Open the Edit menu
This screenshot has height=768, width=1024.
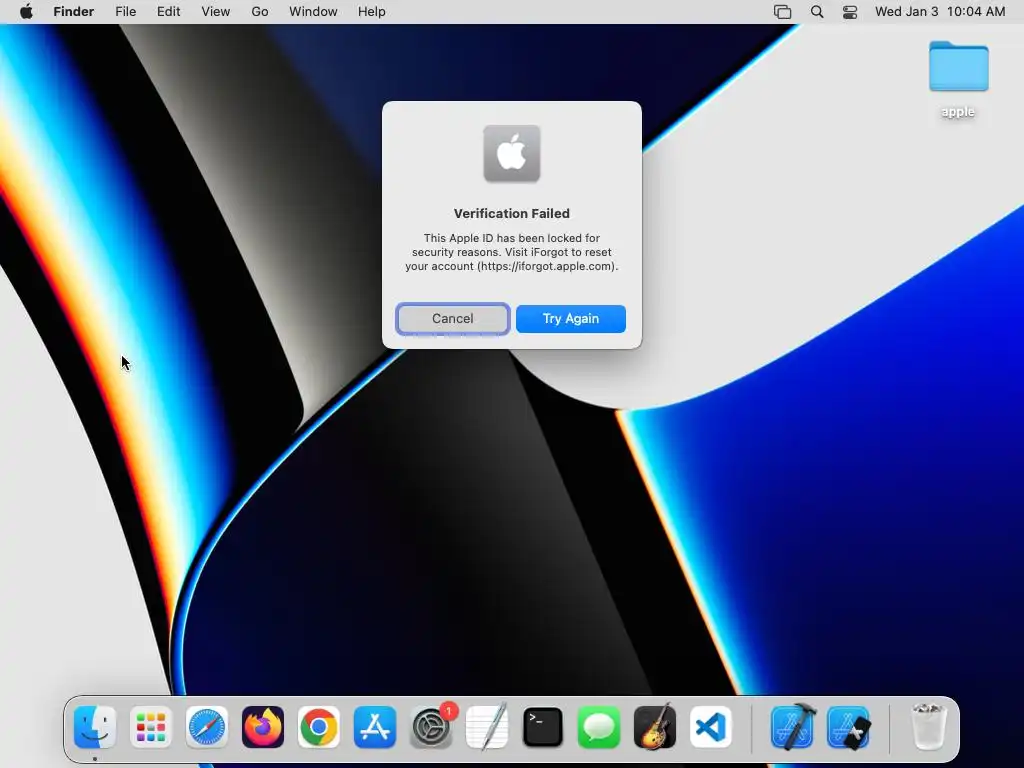coord(168,12)
